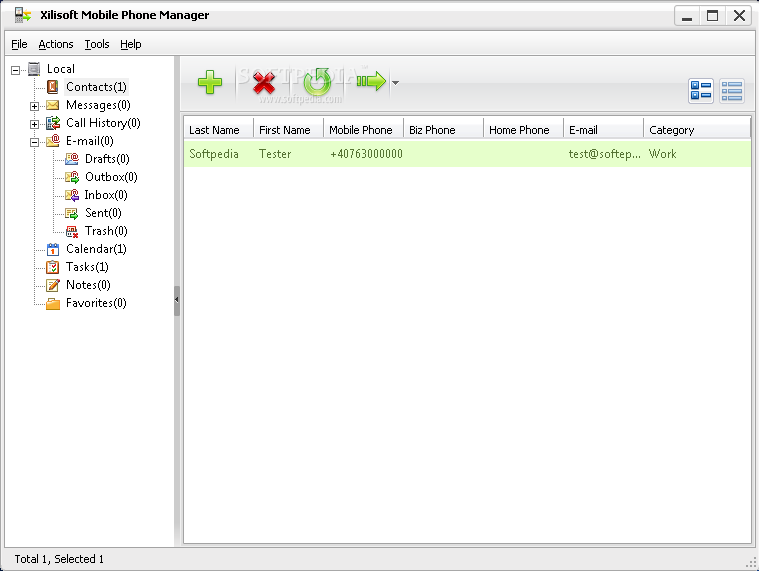Image resolution: width=759 pixels, height=571 pixels.
Task: Select Messages(0) in the tree
Action: [98, 105]
